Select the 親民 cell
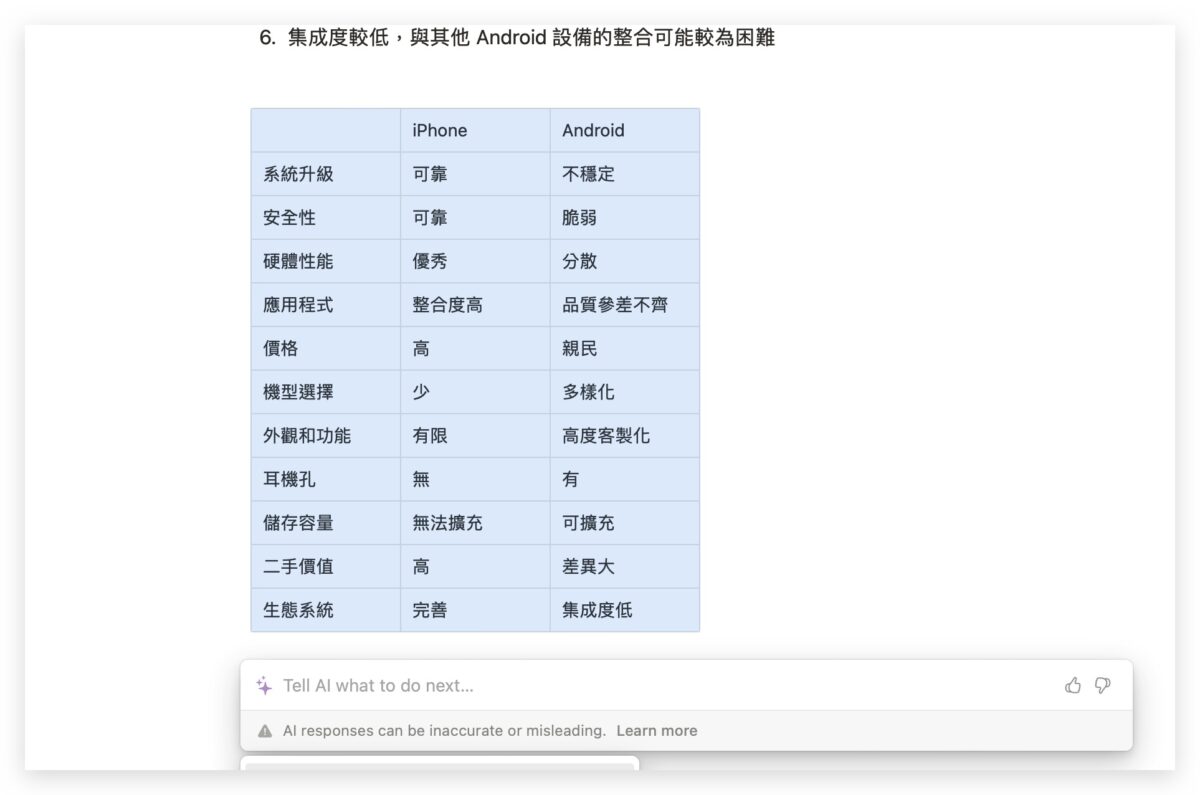 click(625, 349)
